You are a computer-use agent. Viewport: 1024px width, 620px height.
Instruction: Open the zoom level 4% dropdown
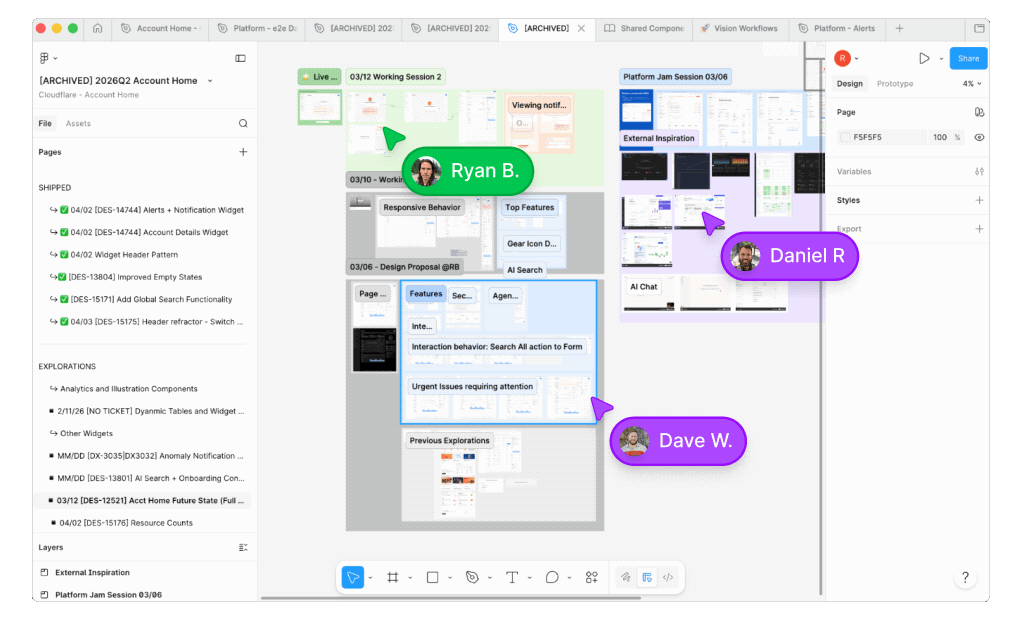click(x=972, y=84)
